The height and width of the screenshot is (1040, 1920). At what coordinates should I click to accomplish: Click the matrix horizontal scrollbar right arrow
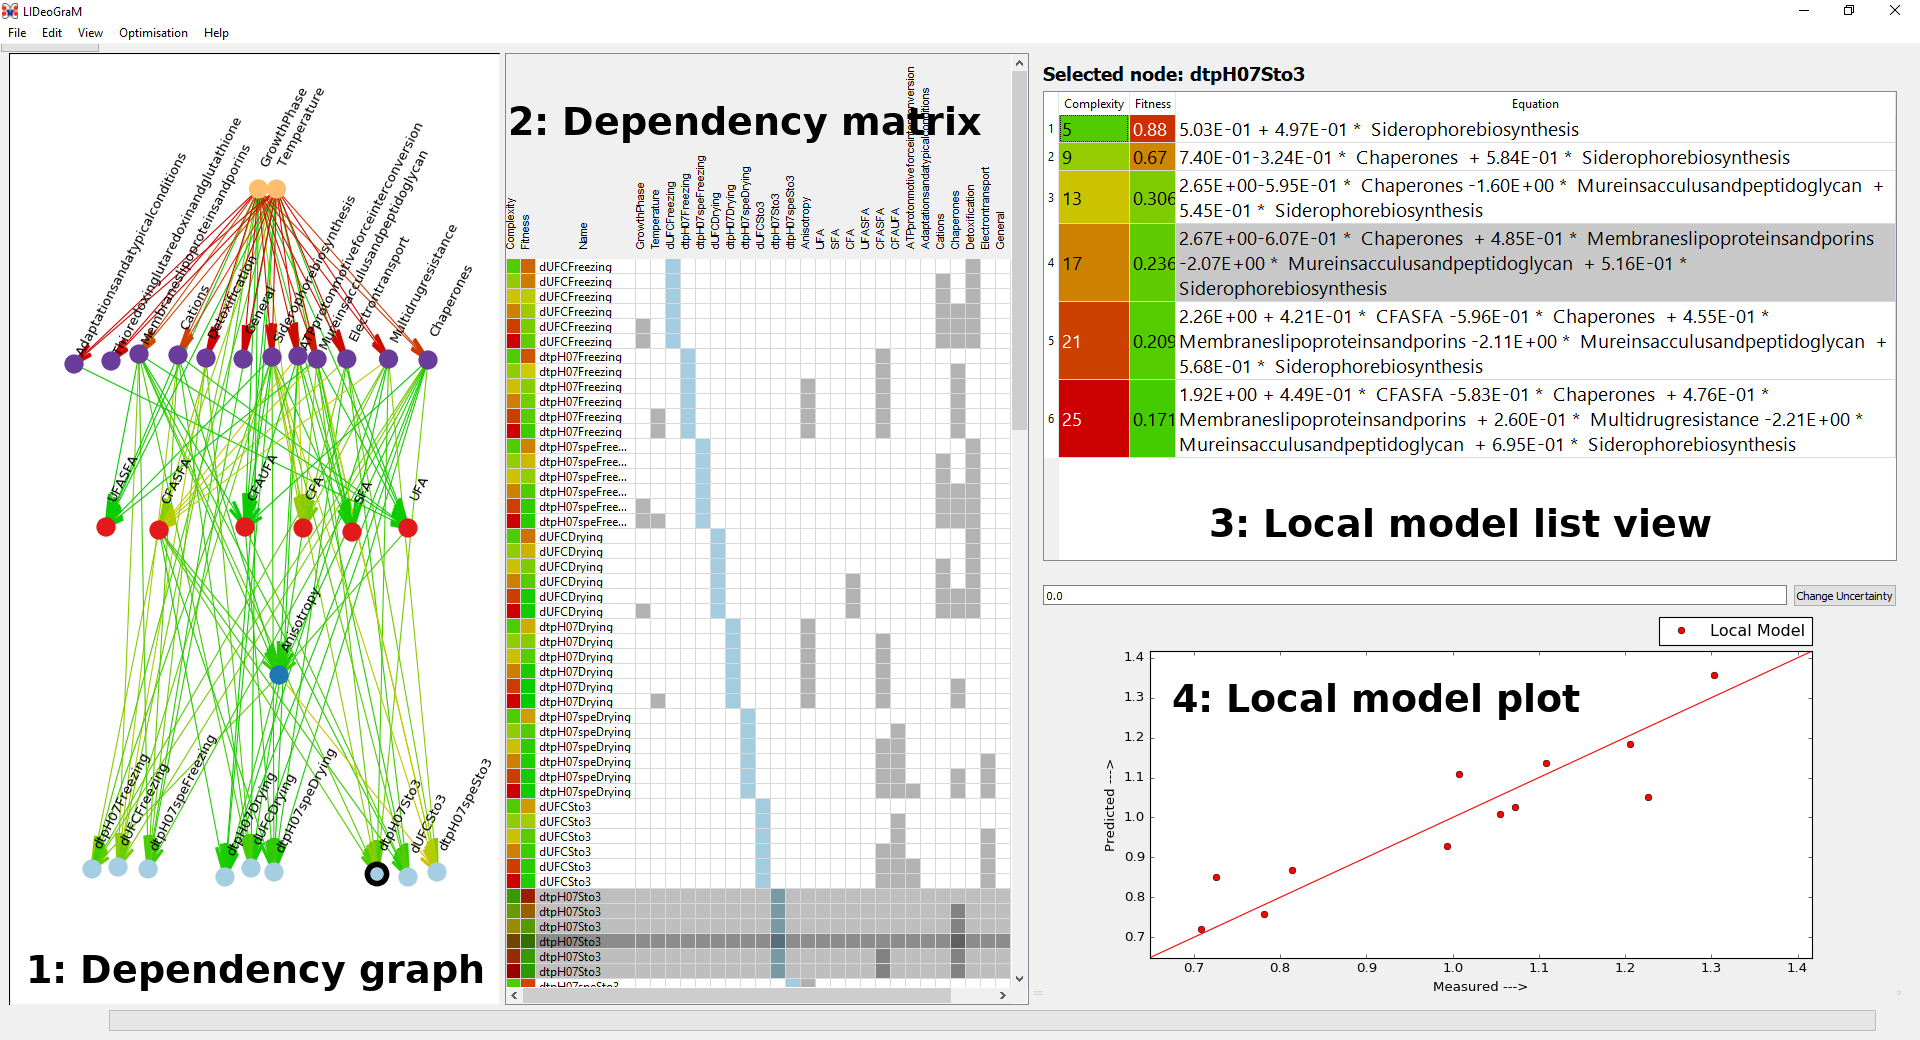click(1002, 995)
